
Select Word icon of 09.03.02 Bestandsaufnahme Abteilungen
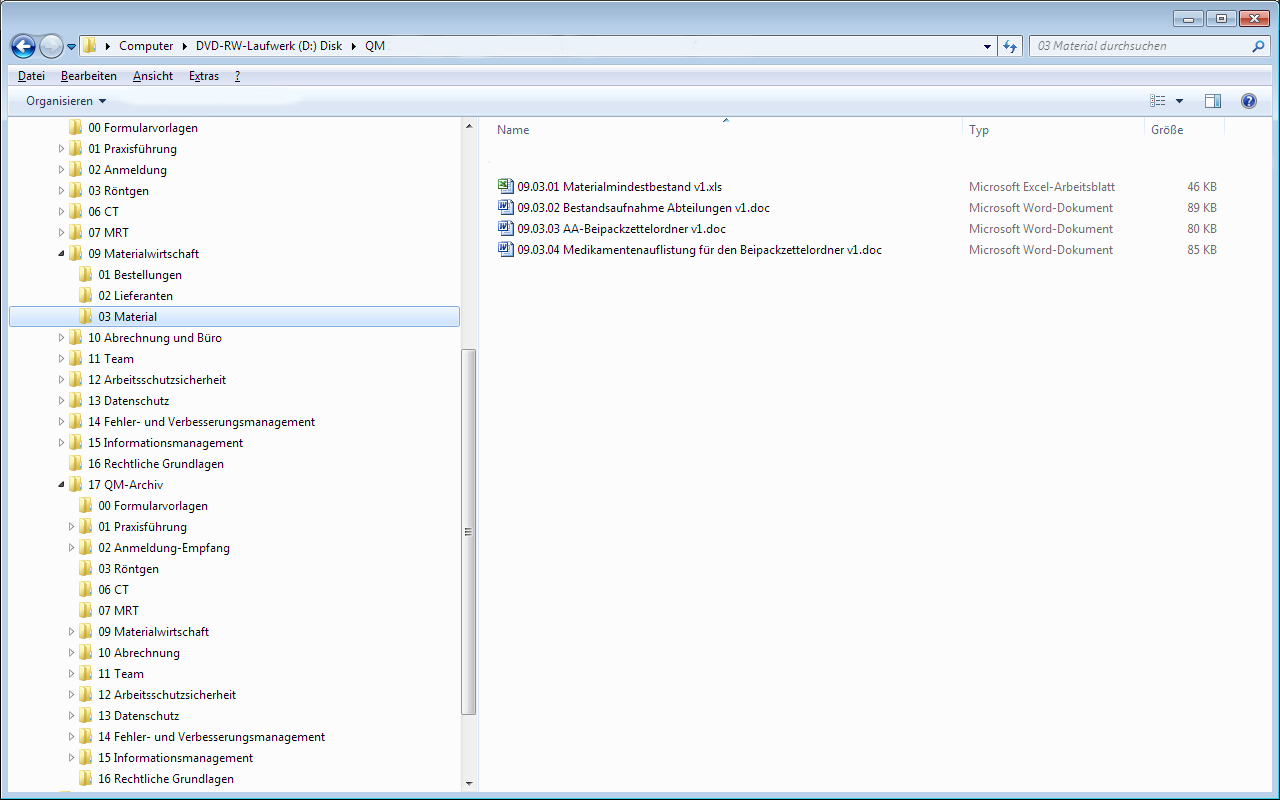(x=505, y=207)
